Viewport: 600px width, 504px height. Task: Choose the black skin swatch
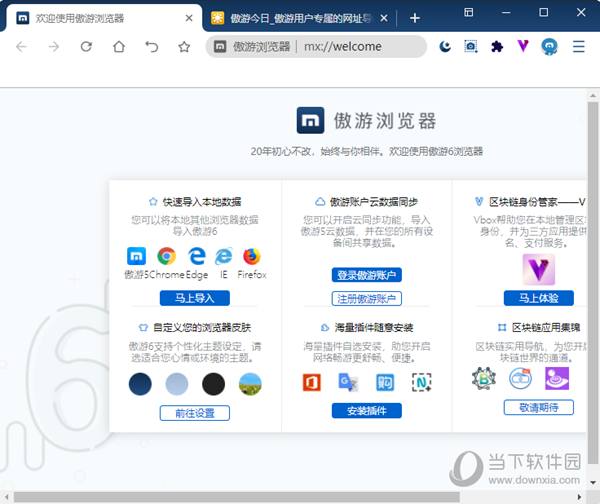pyautogui.click(x=214, y=384)
